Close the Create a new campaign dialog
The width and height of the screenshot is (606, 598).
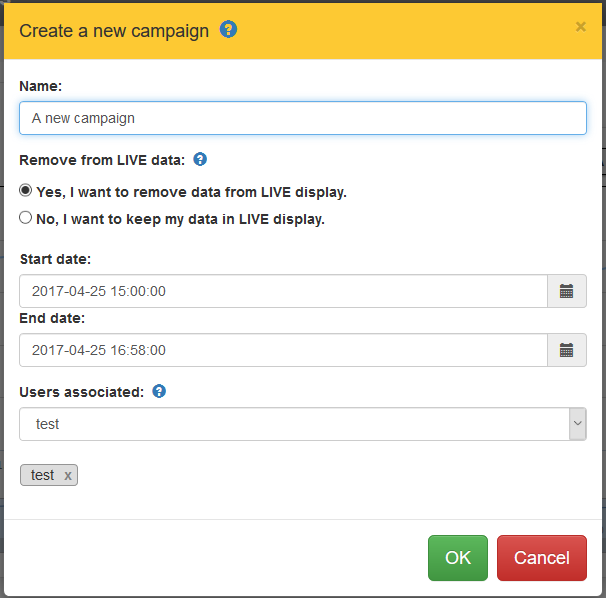(581, 27)
